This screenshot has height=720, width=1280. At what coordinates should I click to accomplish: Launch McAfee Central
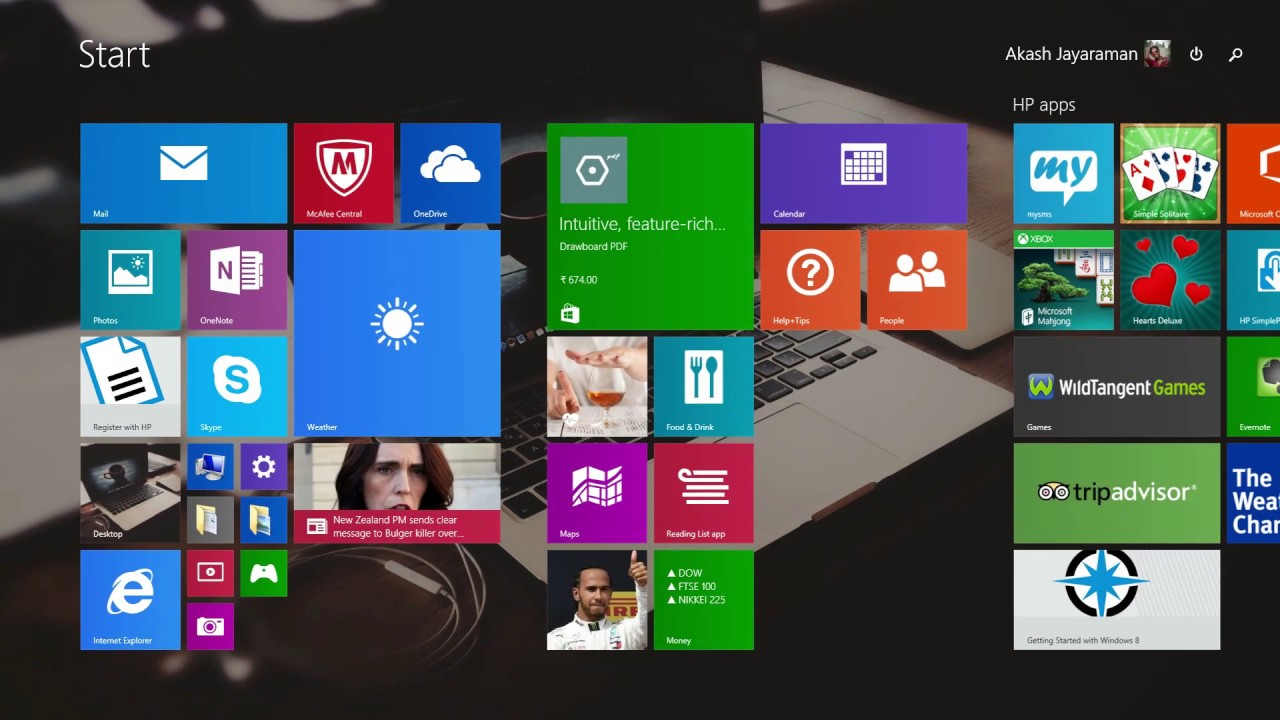[343, 173]
